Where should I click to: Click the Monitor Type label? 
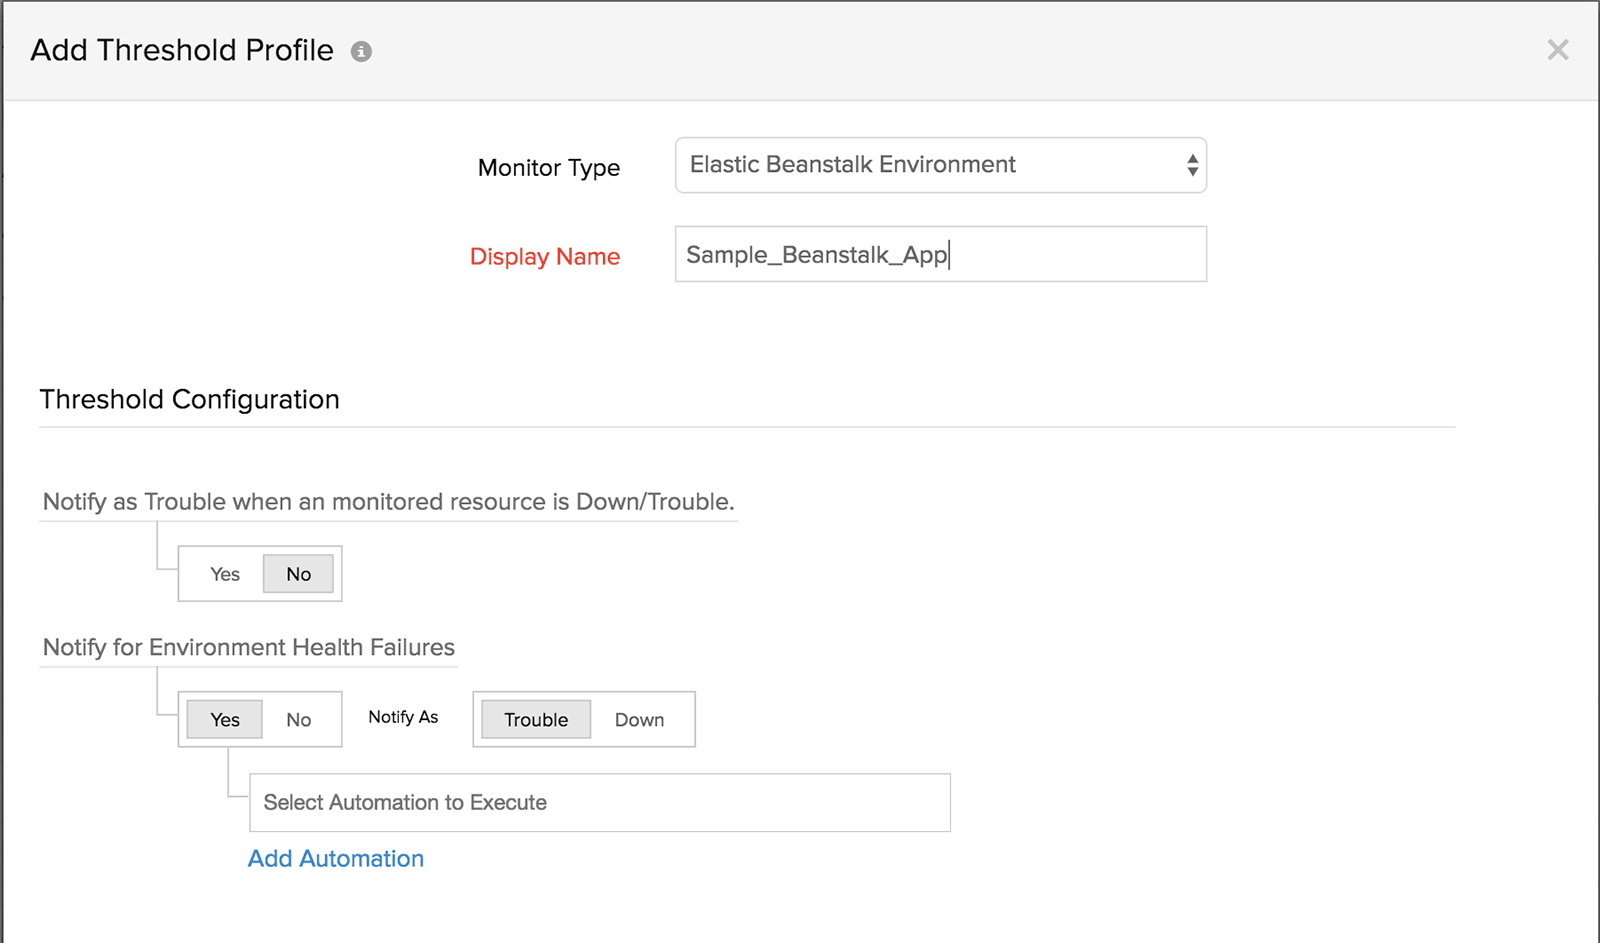(549, 168)
